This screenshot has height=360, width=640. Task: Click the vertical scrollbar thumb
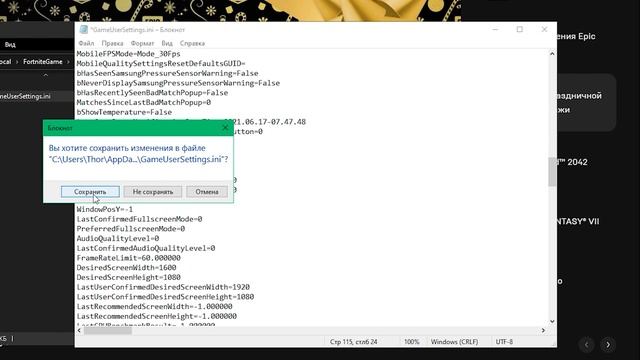552,171
